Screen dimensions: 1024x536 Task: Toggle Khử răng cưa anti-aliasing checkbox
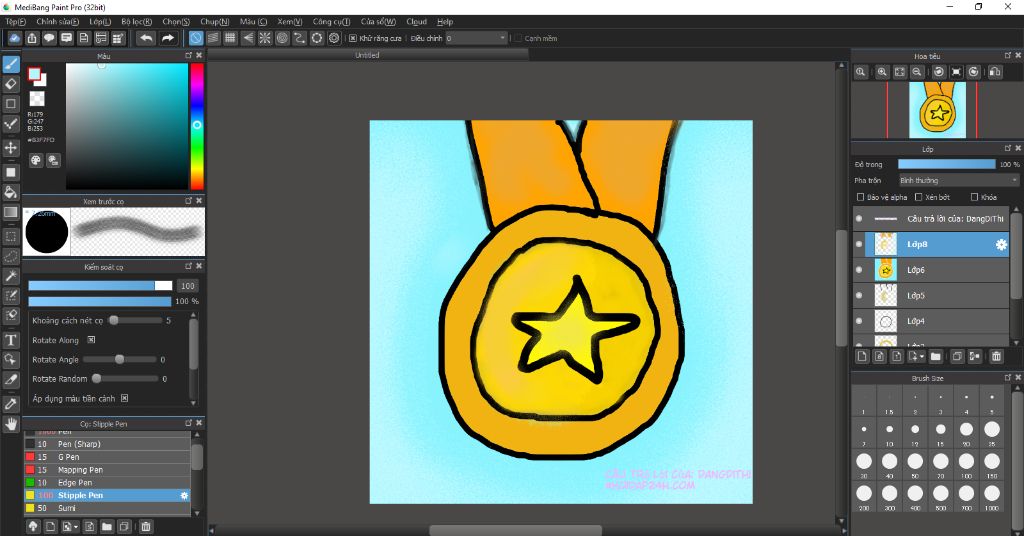(x=353, y=39)
